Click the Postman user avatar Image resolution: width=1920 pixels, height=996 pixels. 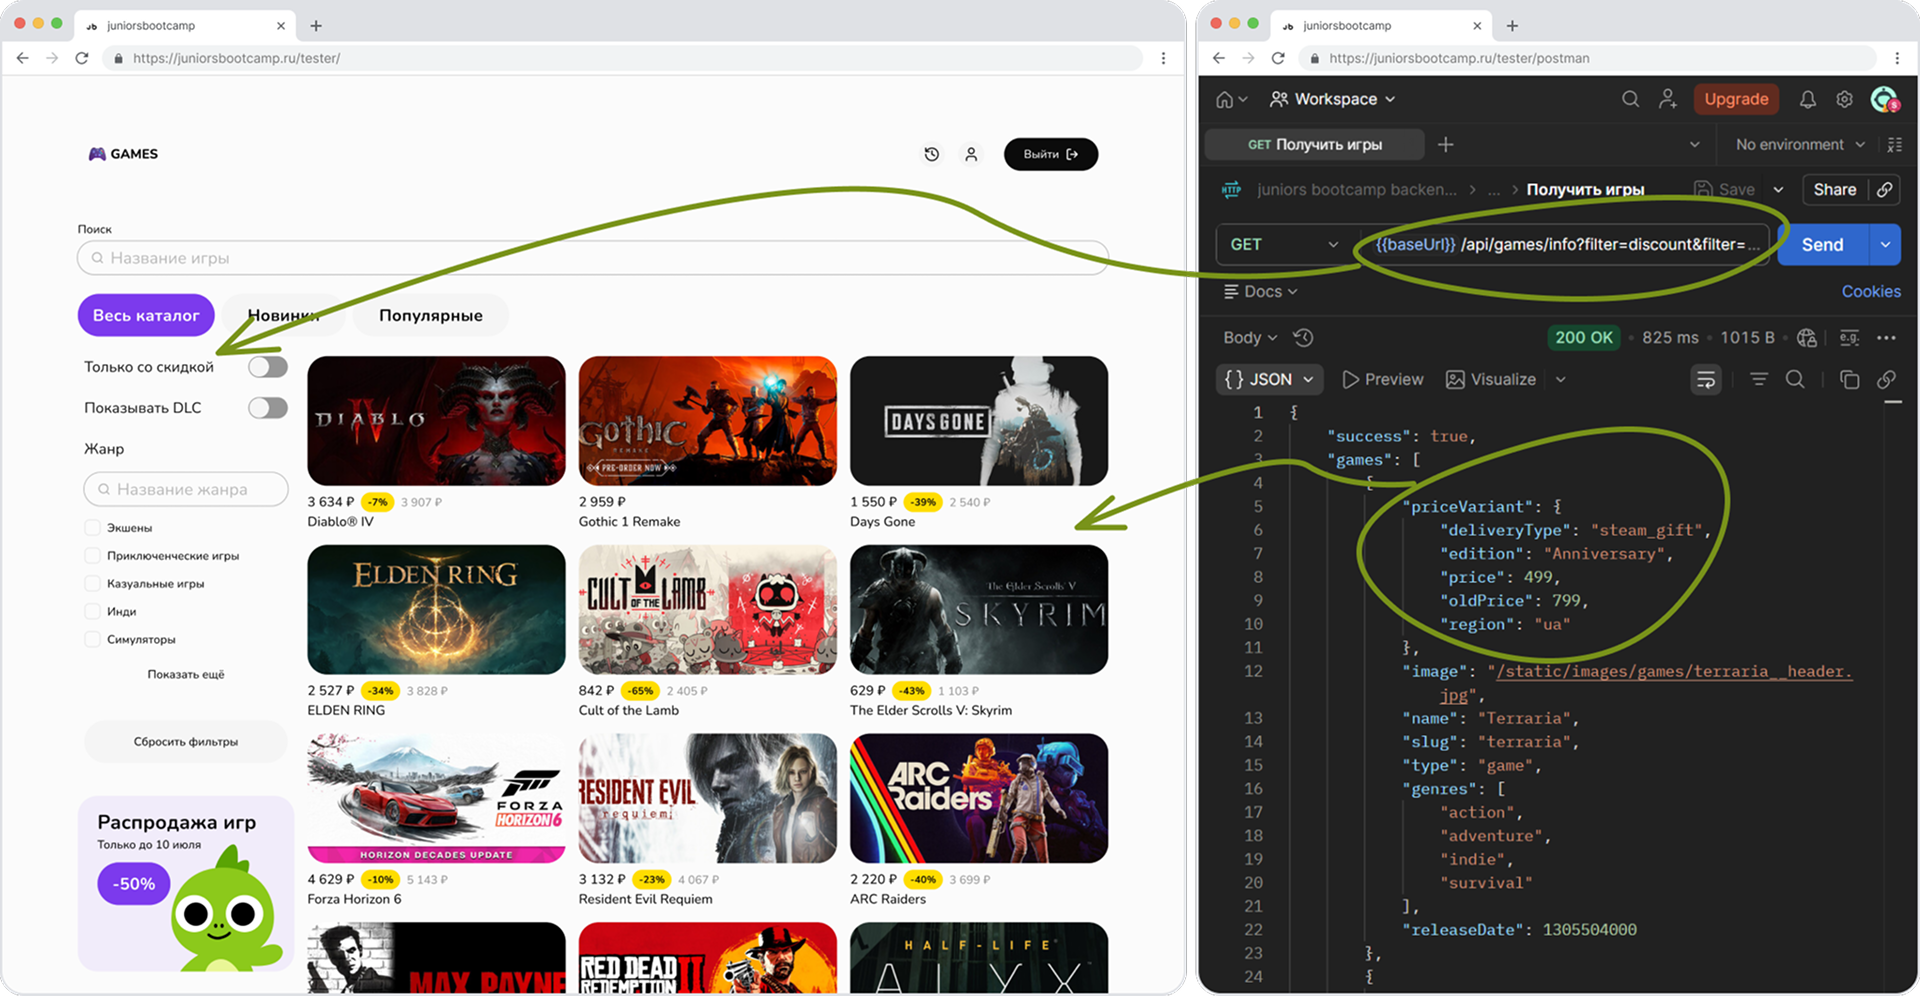tap(1885, 99)
